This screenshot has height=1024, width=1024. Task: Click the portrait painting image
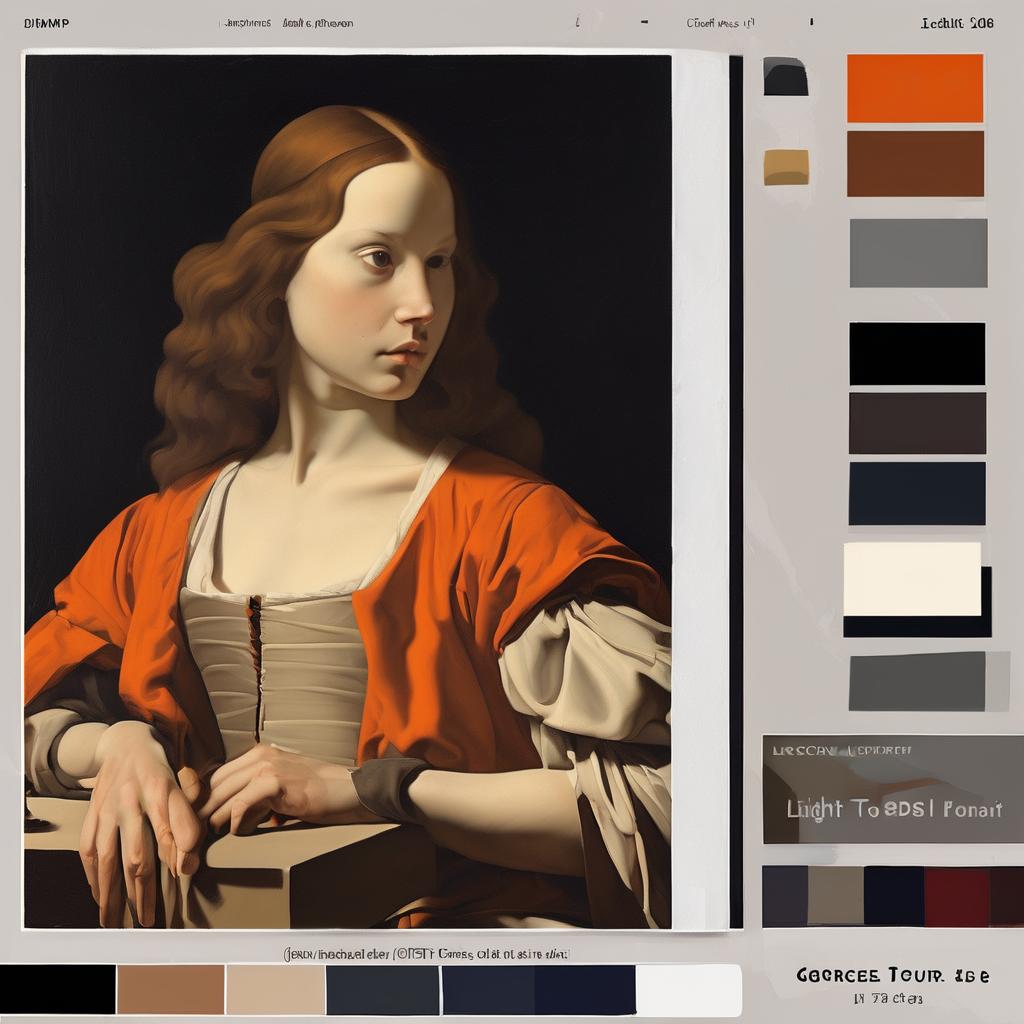click(x=347, y=490)
